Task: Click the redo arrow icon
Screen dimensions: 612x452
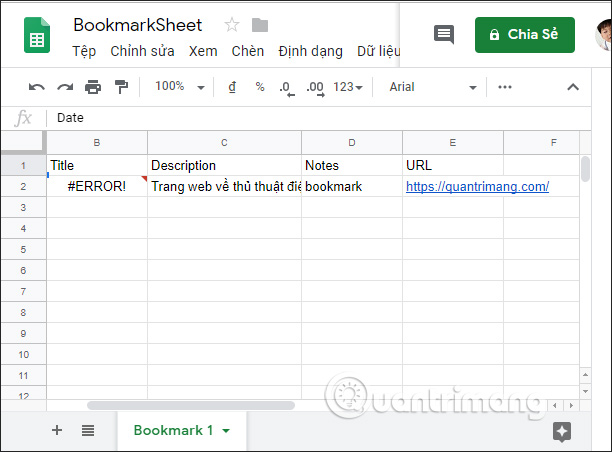Action: point(65,87)
